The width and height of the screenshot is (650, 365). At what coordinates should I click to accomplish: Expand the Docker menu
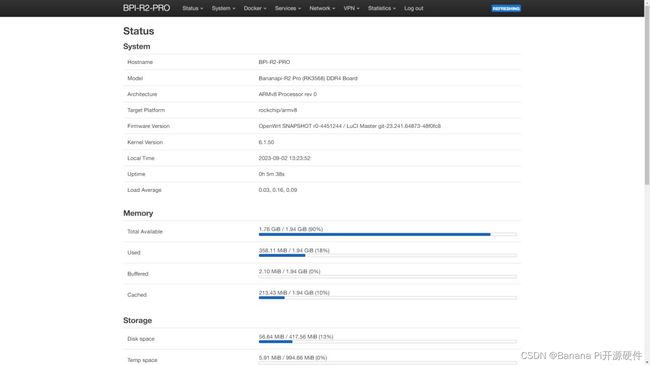[x=255, y=8]
